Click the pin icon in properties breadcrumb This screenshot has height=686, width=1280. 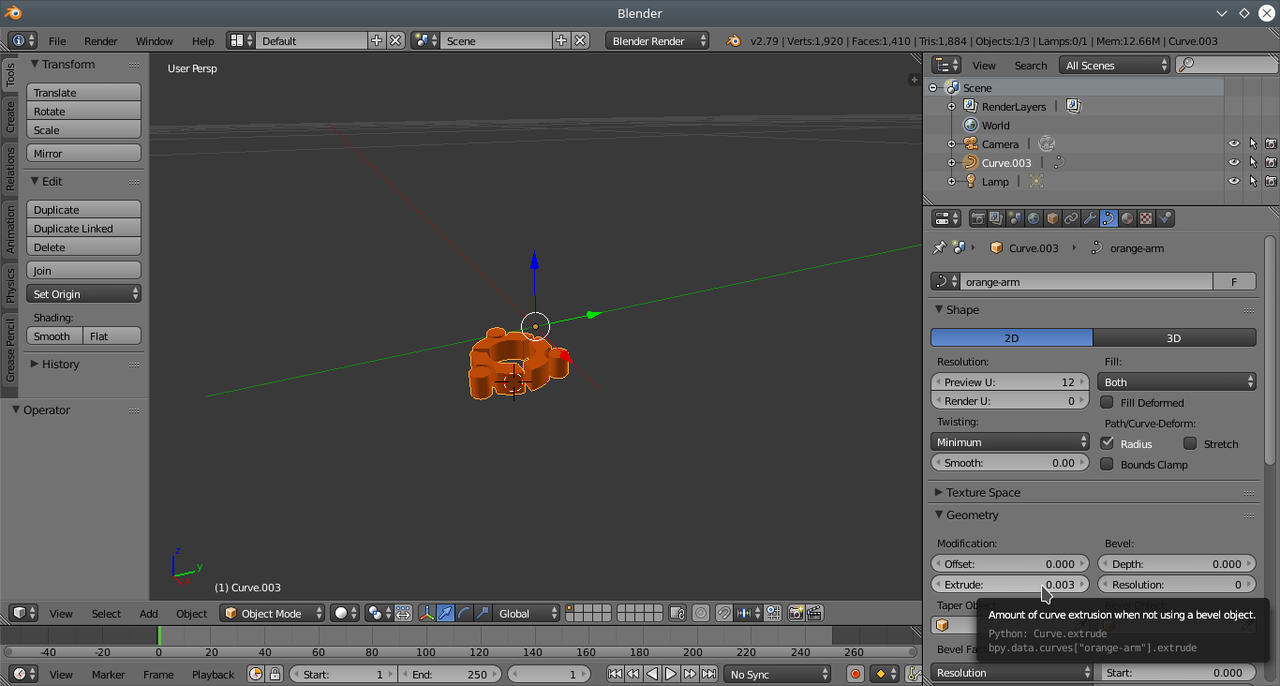939,247
